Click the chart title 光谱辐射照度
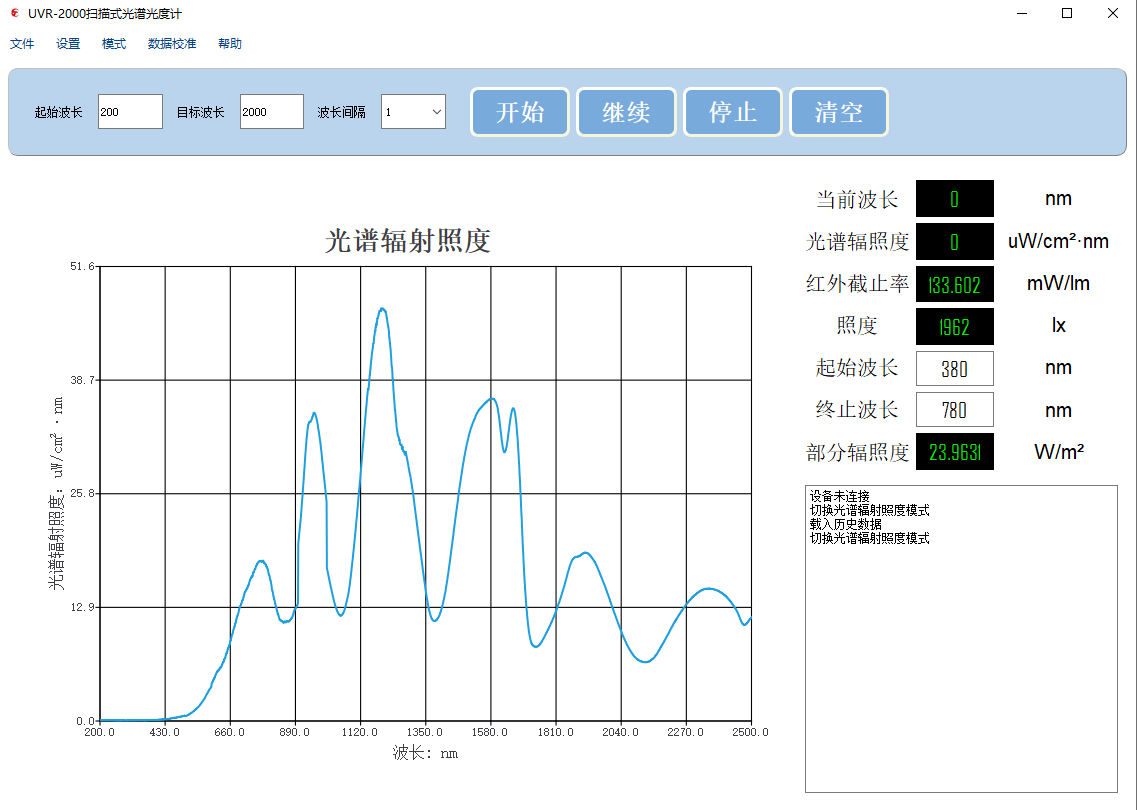This screenshot has height=810, width=1137. click(x=408, y=241)
